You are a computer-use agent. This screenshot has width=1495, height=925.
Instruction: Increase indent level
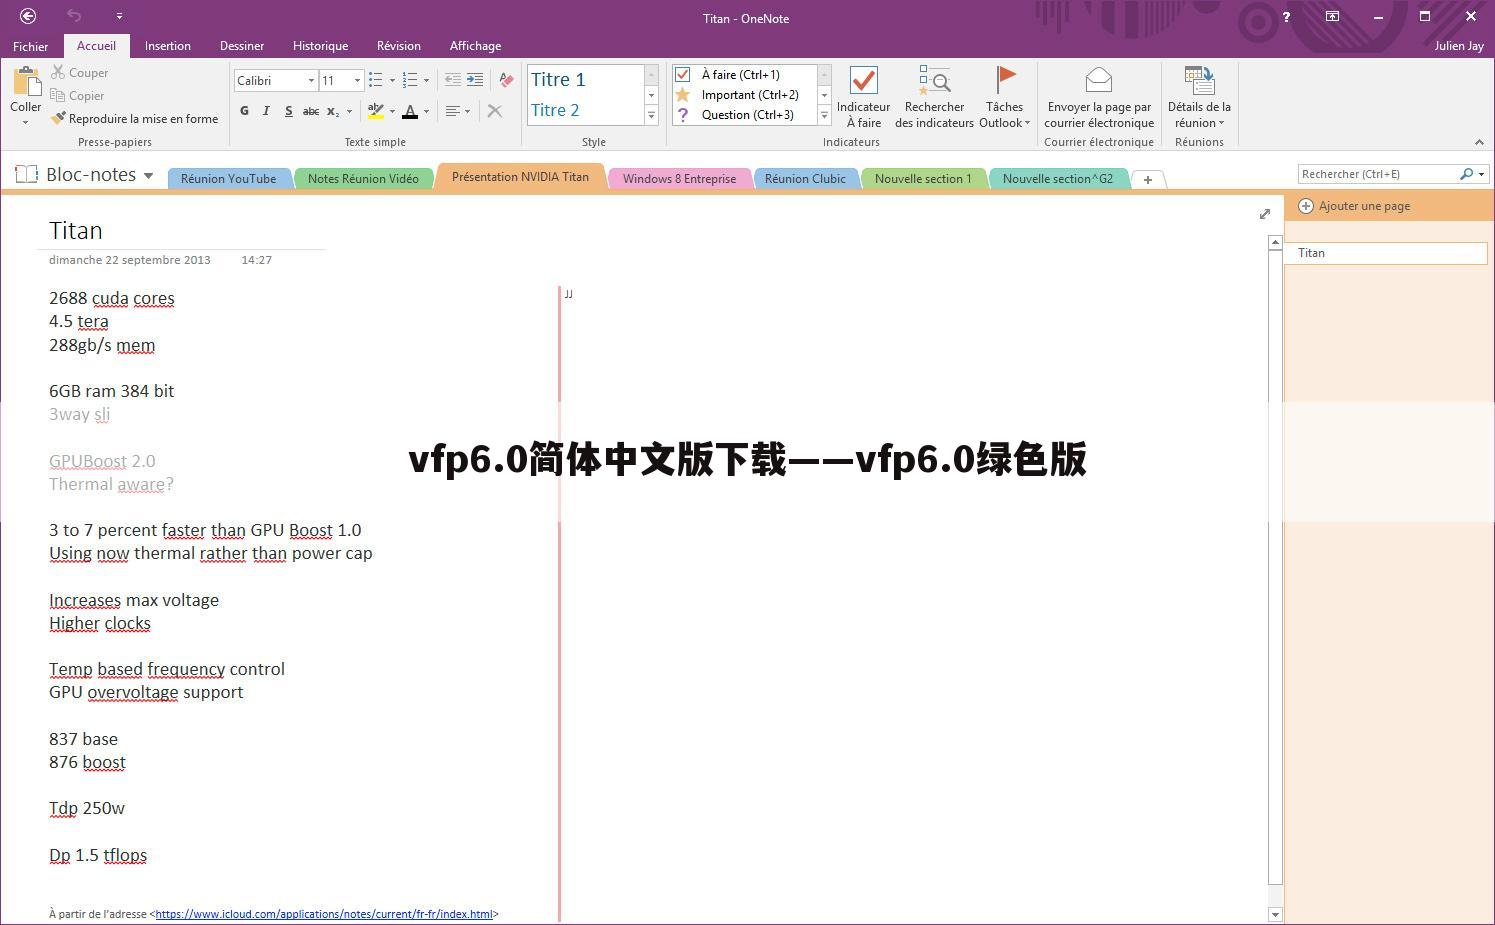click(475, 80)
